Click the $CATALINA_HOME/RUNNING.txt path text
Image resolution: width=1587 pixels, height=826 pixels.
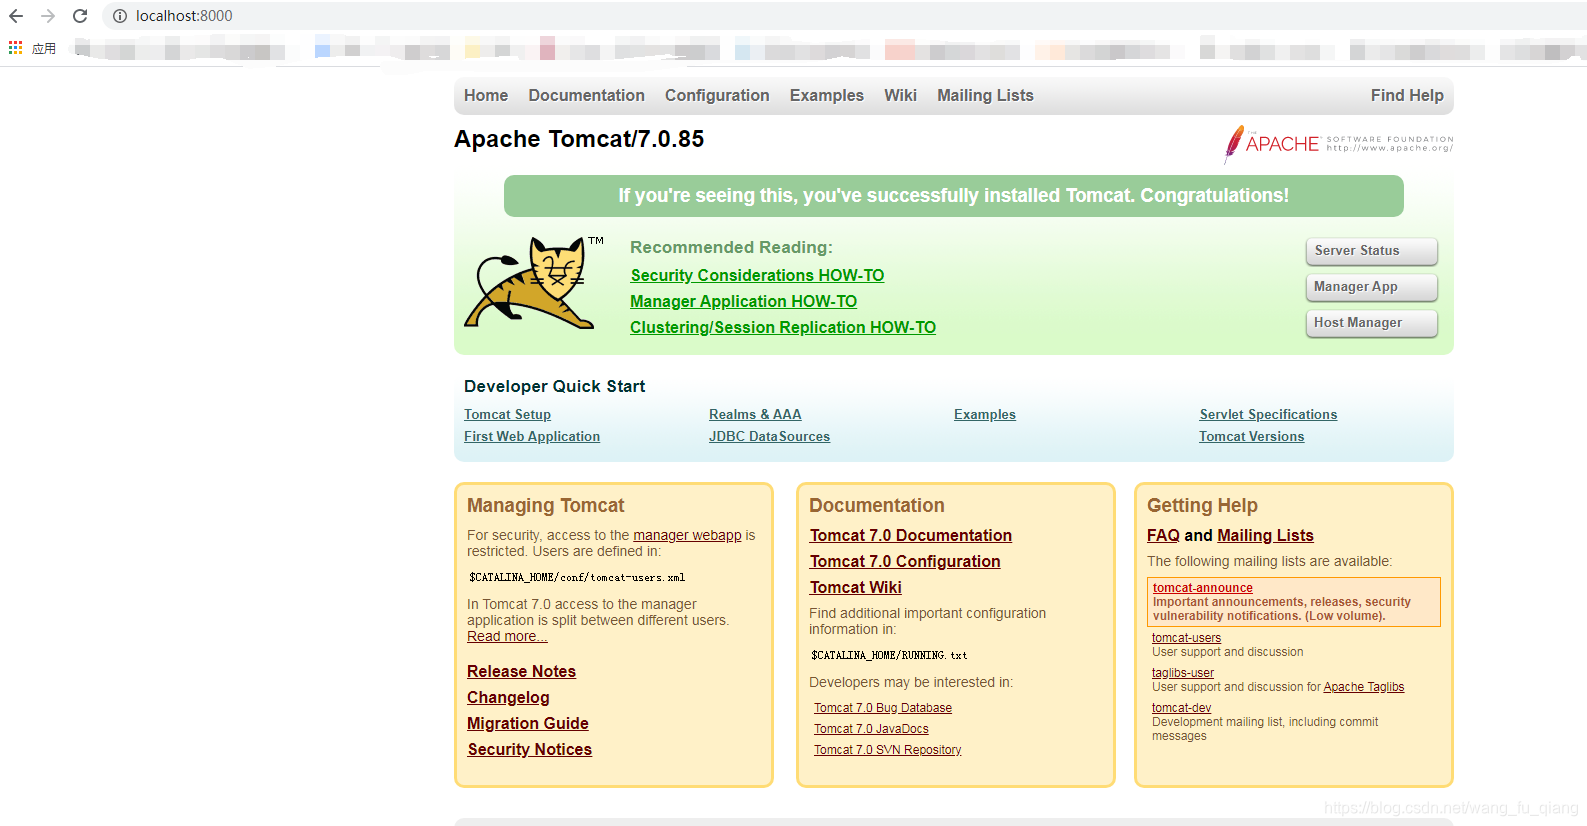point(889,655)
